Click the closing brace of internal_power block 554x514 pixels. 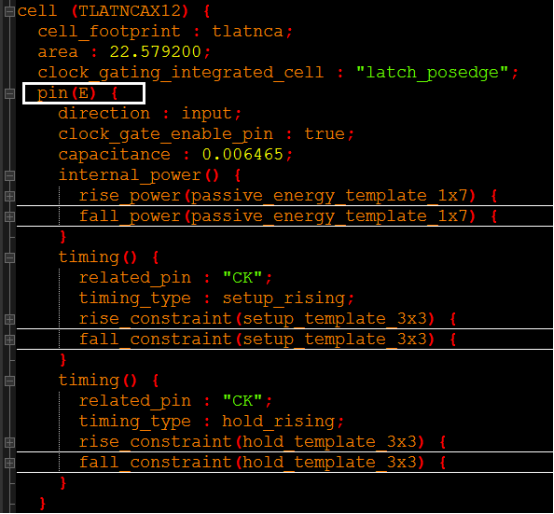click(x=63, y=237)
